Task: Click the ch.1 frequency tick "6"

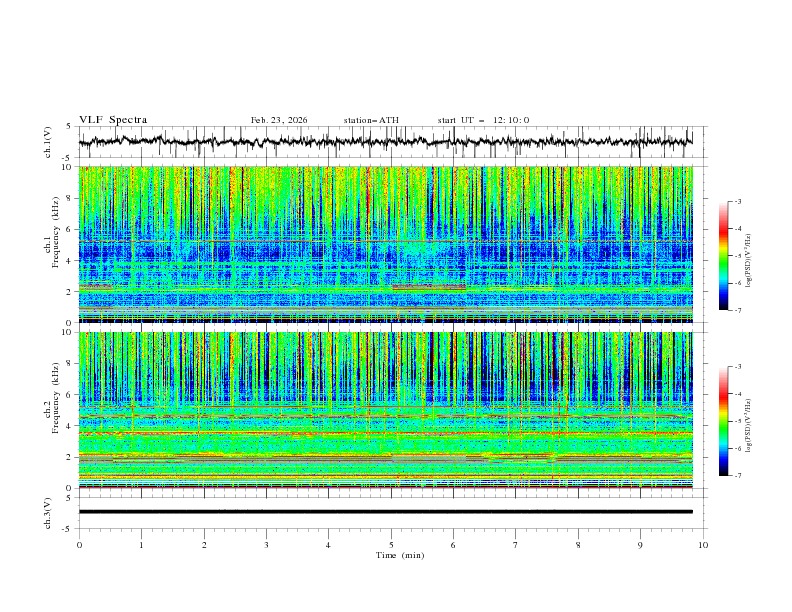Action: [69, 229]
